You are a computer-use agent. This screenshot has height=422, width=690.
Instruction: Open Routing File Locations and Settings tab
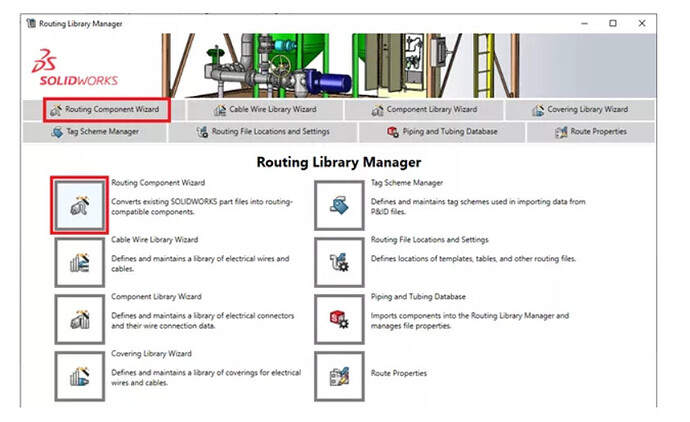click(x=263, y=132)
